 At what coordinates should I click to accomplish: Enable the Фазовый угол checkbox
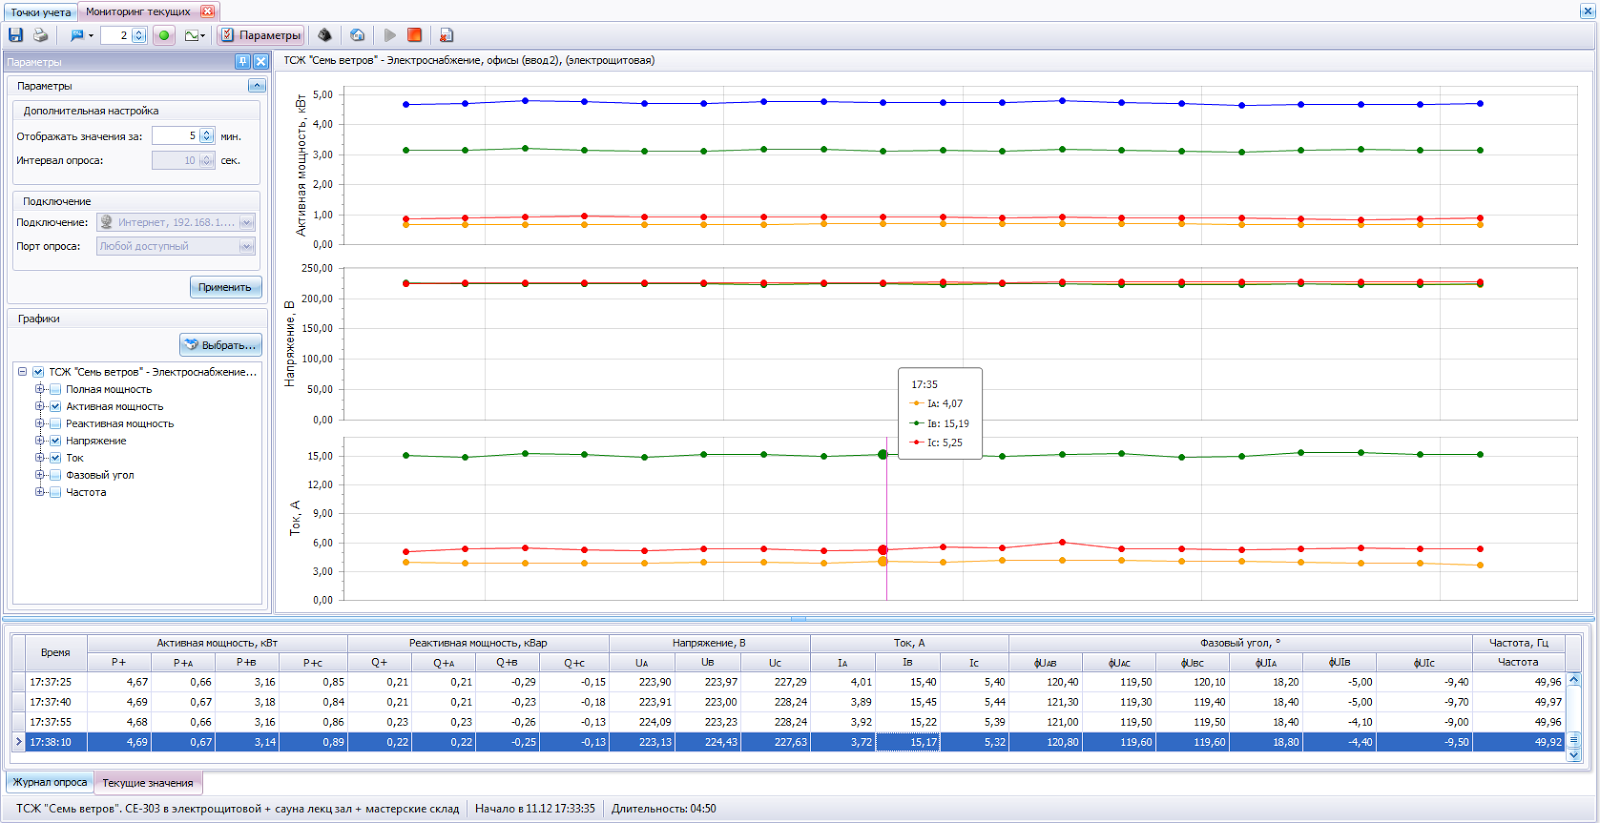pos(56,475)
